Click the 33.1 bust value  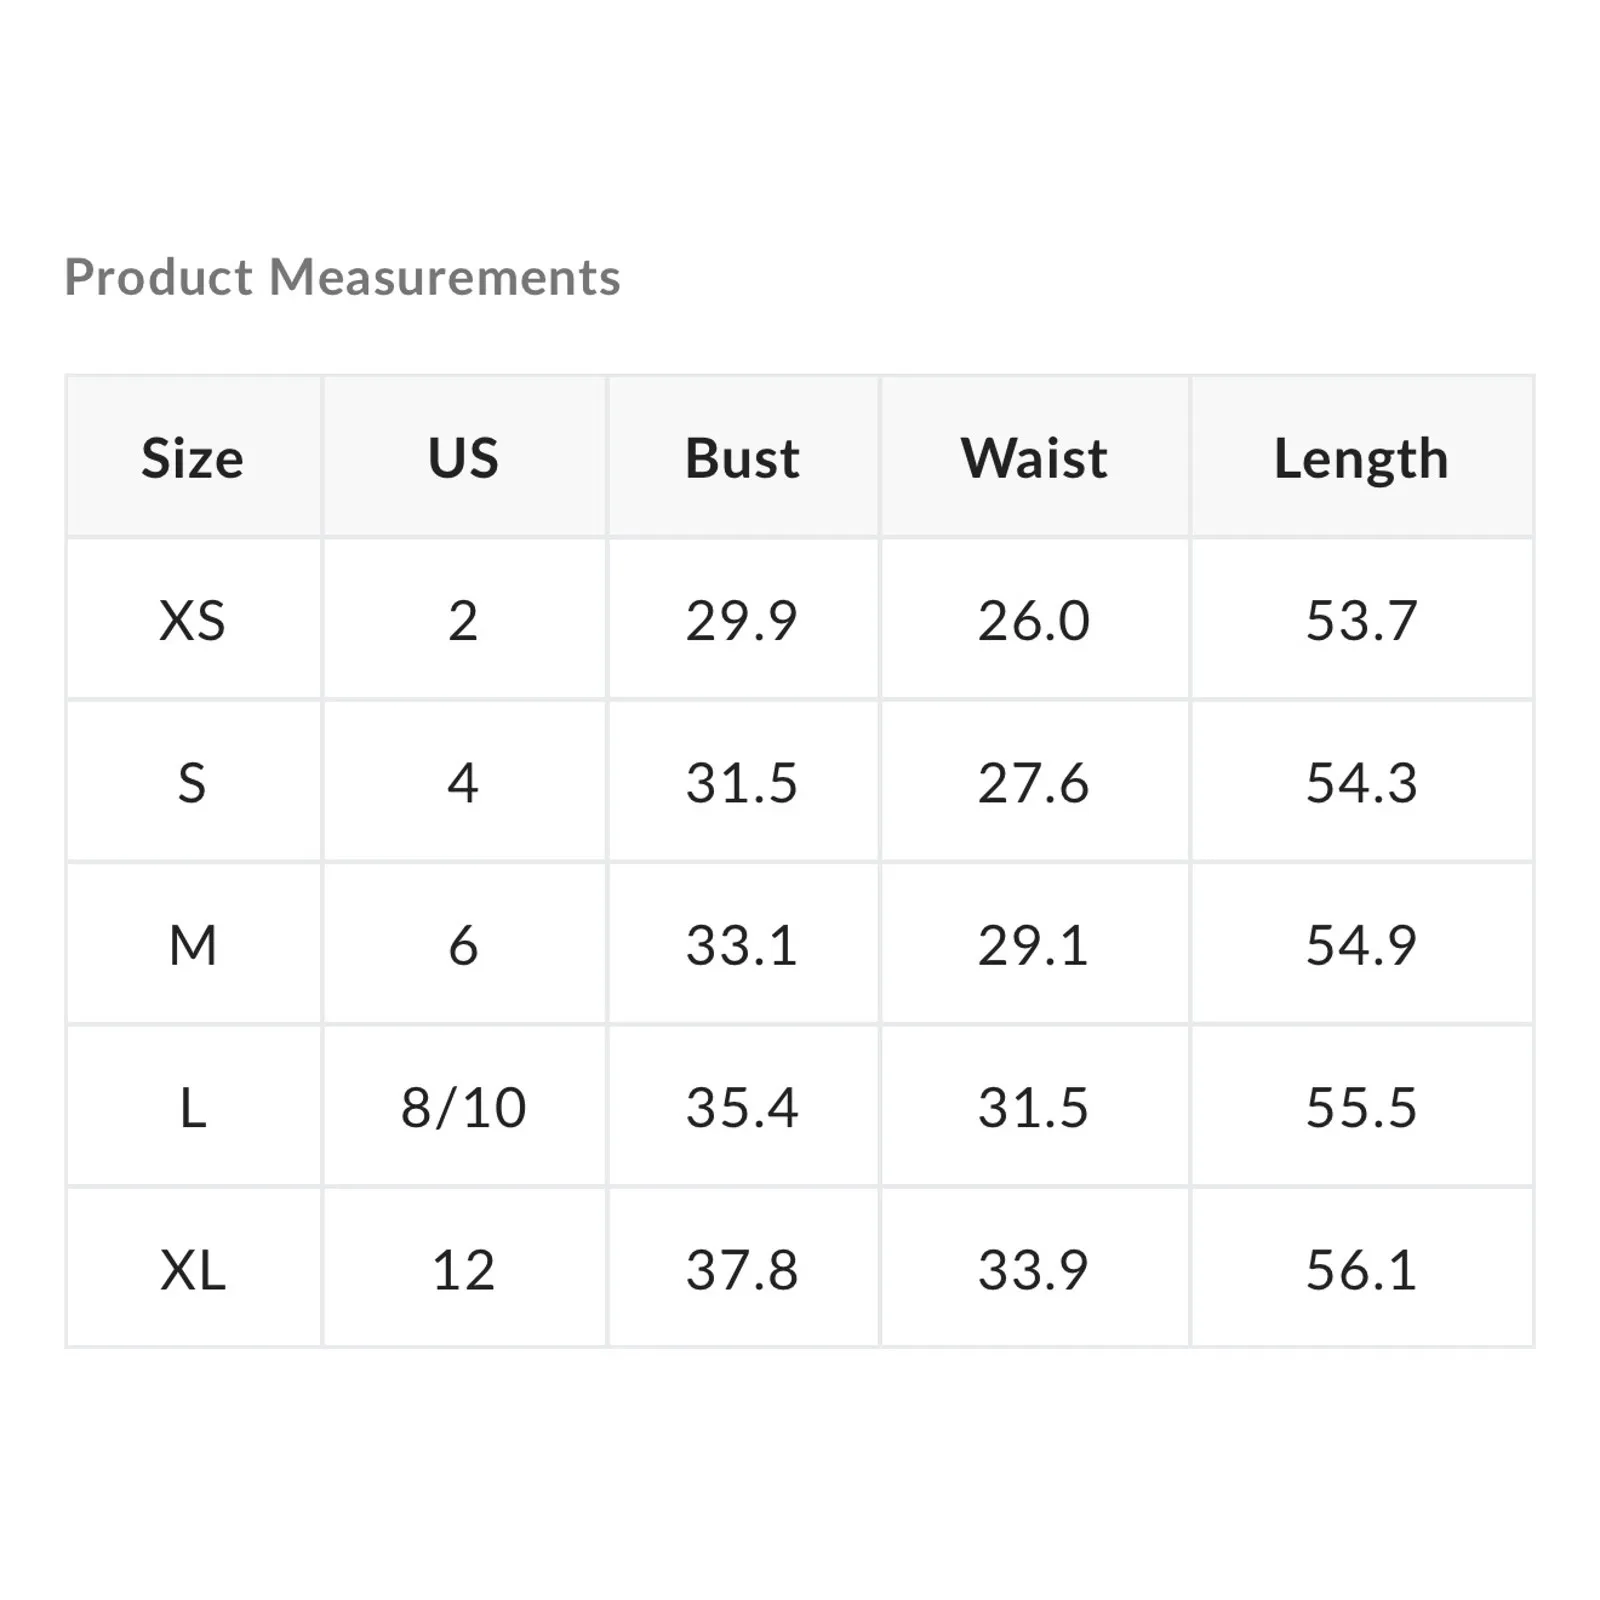742,945
